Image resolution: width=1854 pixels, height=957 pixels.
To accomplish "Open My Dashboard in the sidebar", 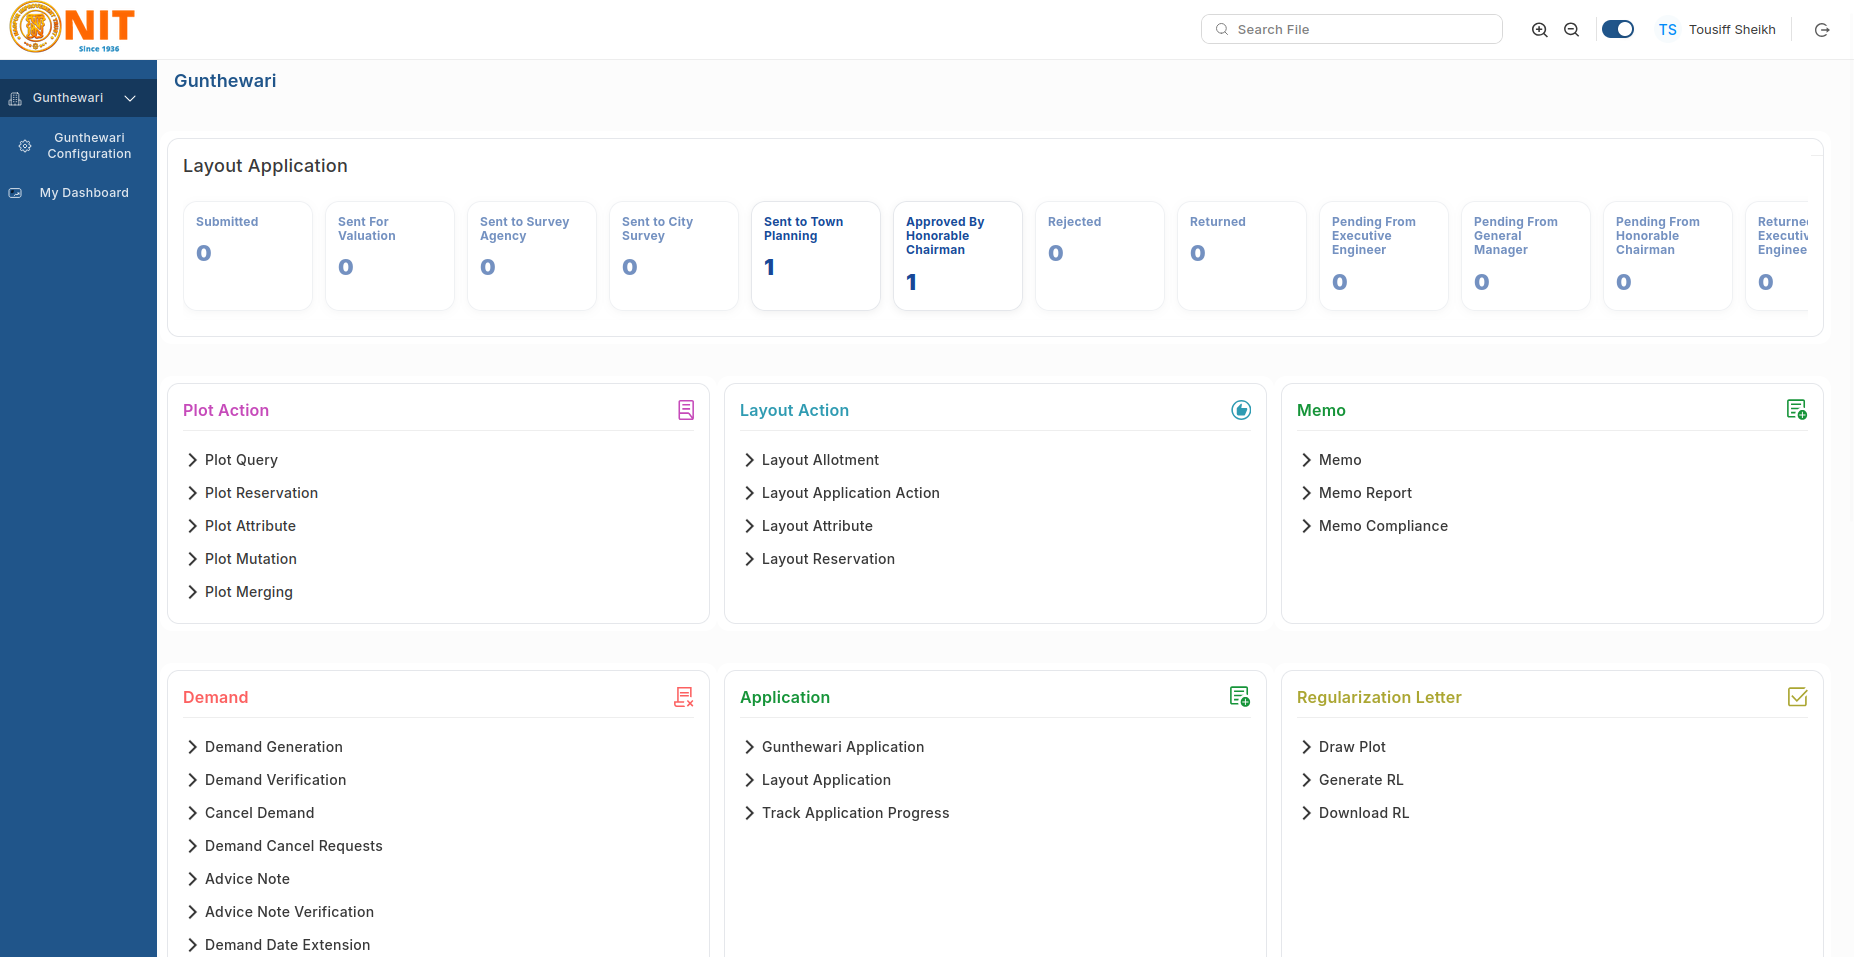I will click(x=84, y=193).
